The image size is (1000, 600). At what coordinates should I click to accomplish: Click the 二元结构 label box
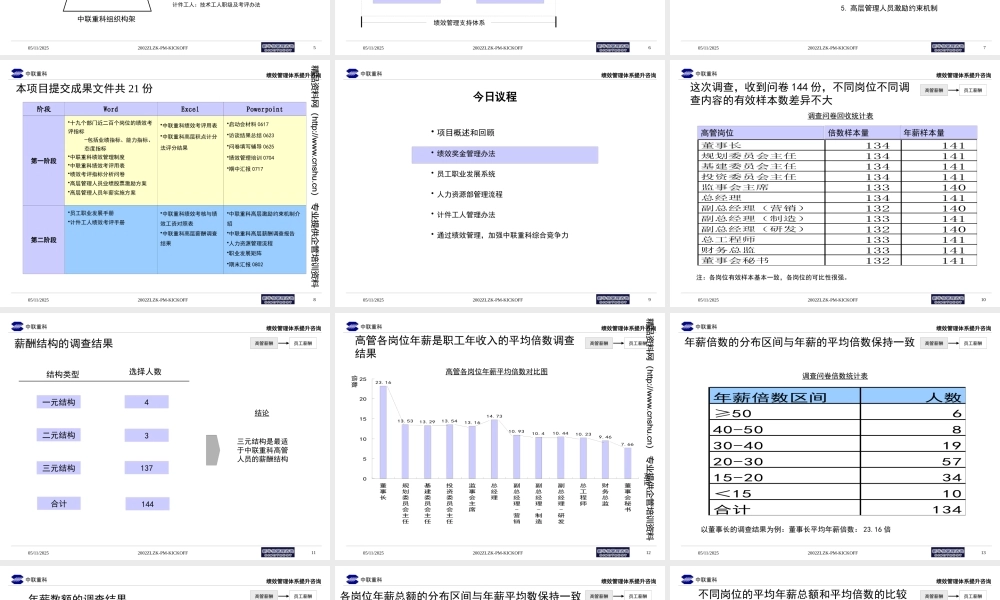click(x=59, y=435)
